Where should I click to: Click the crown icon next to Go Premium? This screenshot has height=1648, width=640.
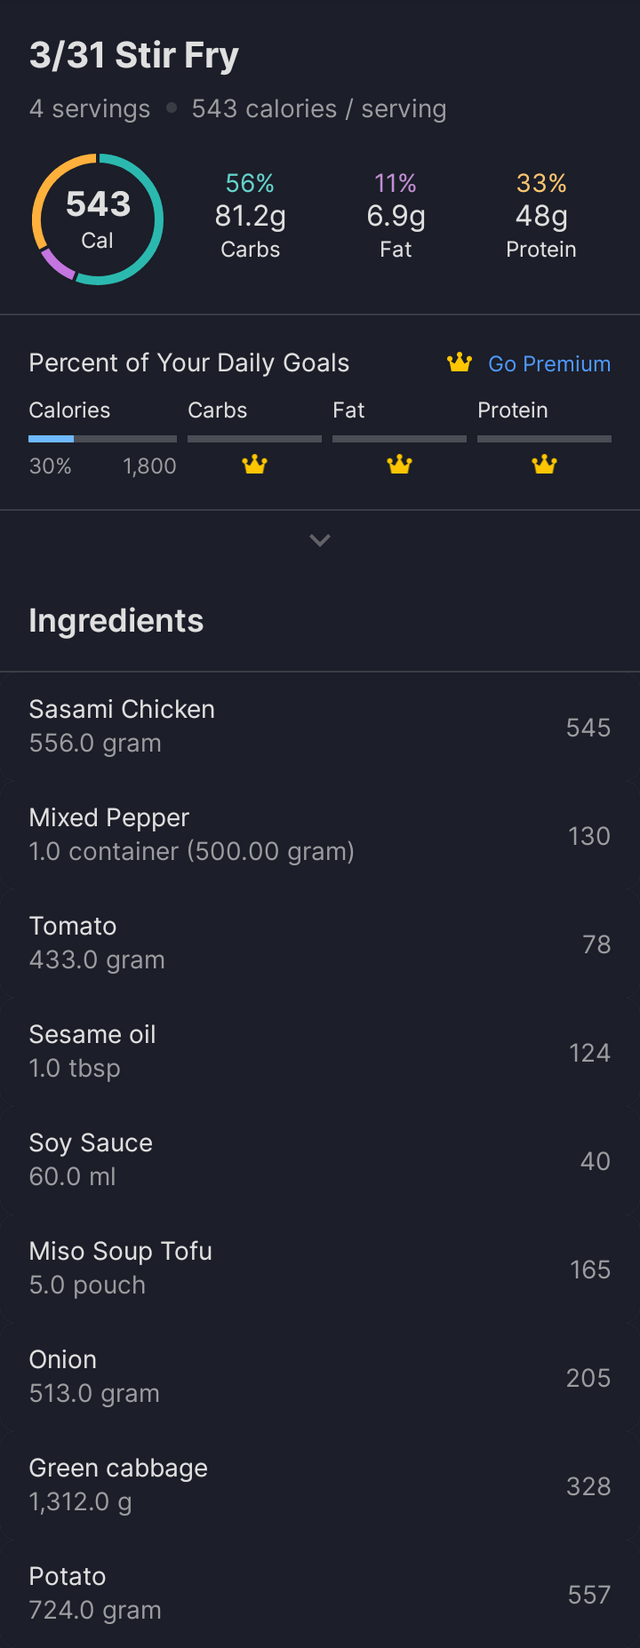click(x=459, y=363)
